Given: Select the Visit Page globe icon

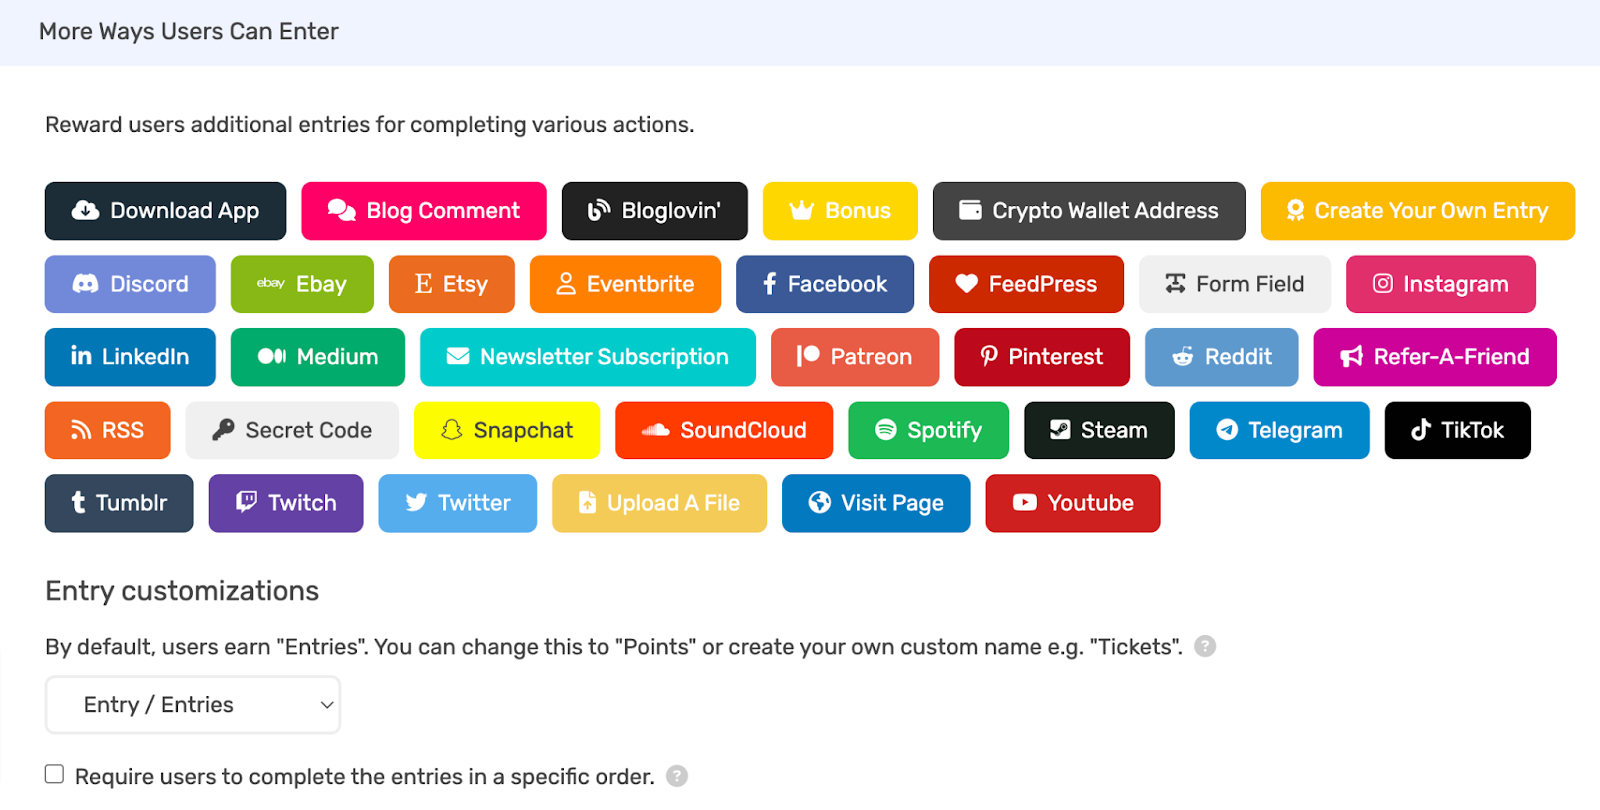Looking at the screenshot, I should pos(820,502).
